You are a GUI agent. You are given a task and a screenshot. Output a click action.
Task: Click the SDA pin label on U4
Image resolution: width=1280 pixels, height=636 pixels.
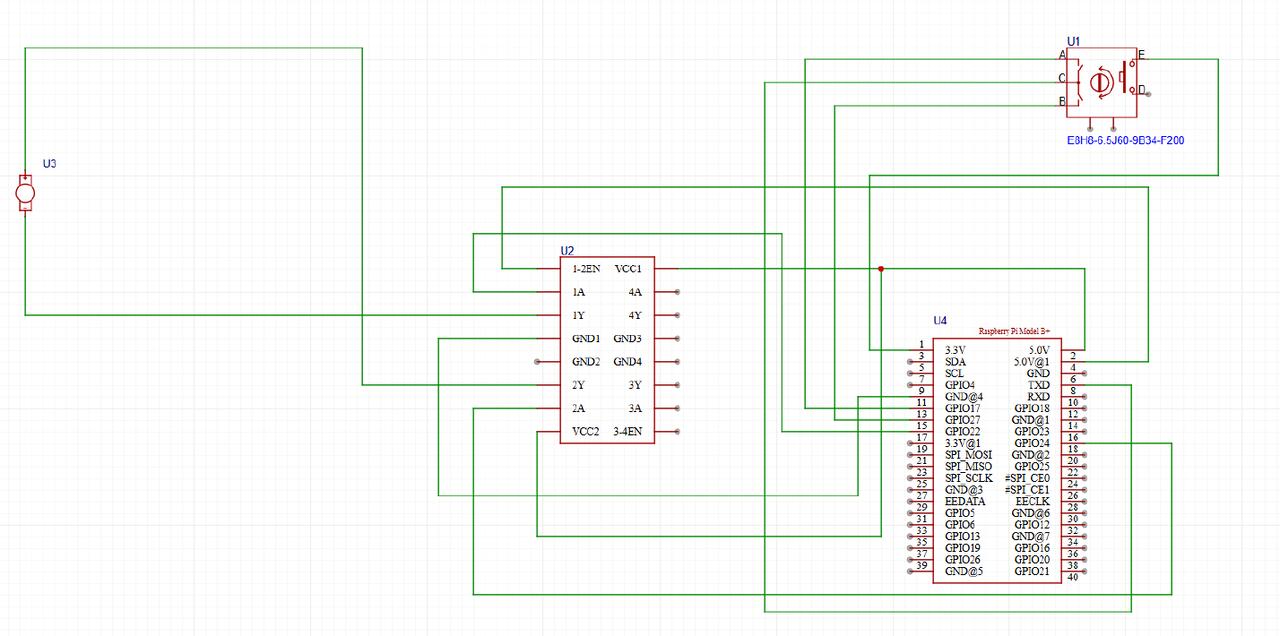(x=955, y=362)
